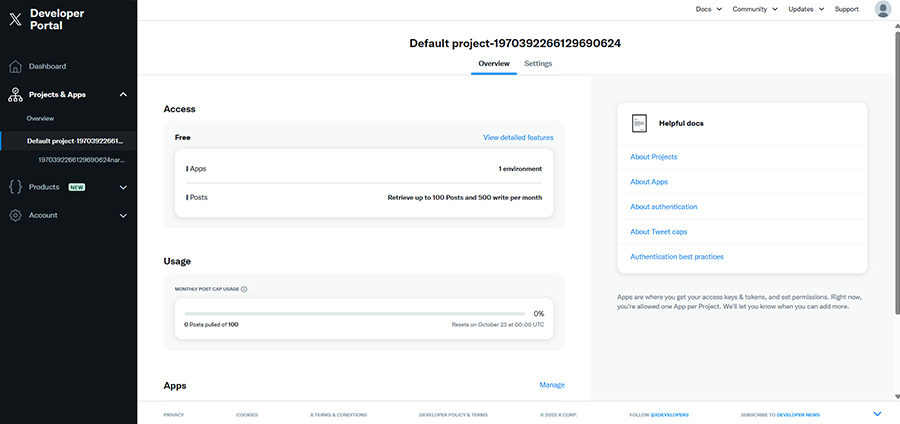The height and width of the screenshot is (424, 900).
Task: Collapse footer with blue chevron
Action: pos(877,414)
